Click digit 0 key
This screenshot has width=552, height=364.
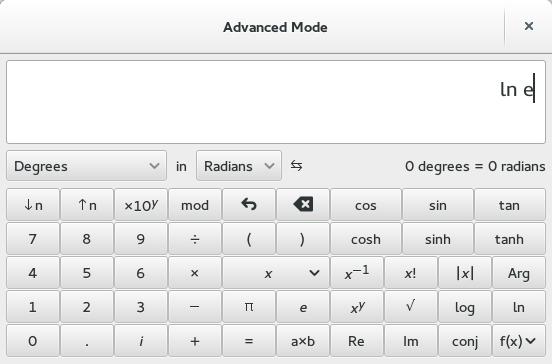pyautogui.click(x=33, y=341)
